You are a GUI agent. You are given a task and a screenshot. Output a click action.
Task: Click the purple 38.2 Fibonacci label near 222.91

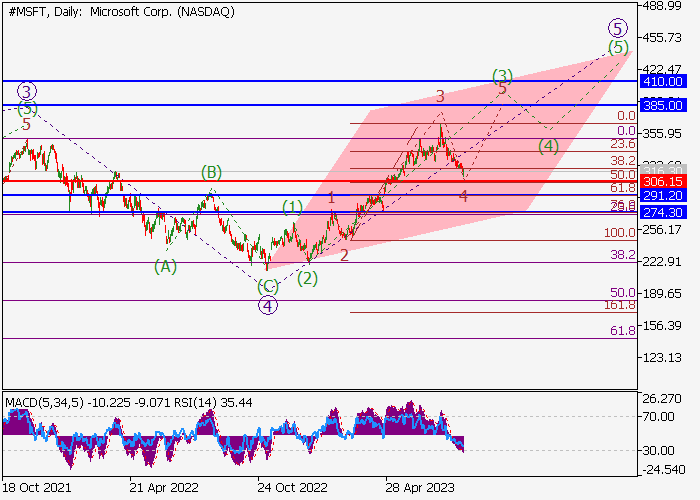(x=623, y=255)
